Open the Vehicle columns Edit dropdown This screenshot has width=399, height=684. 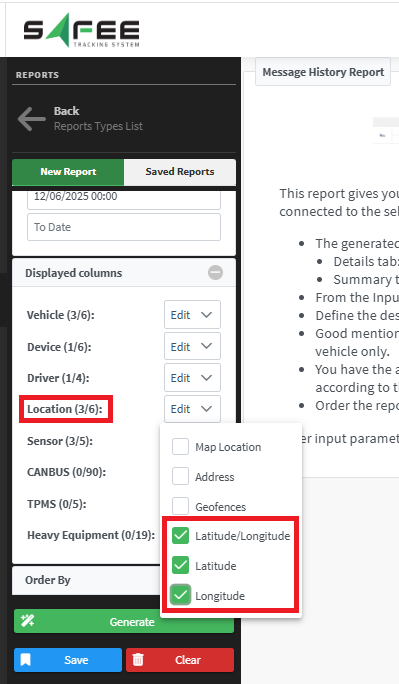(192, 315)
